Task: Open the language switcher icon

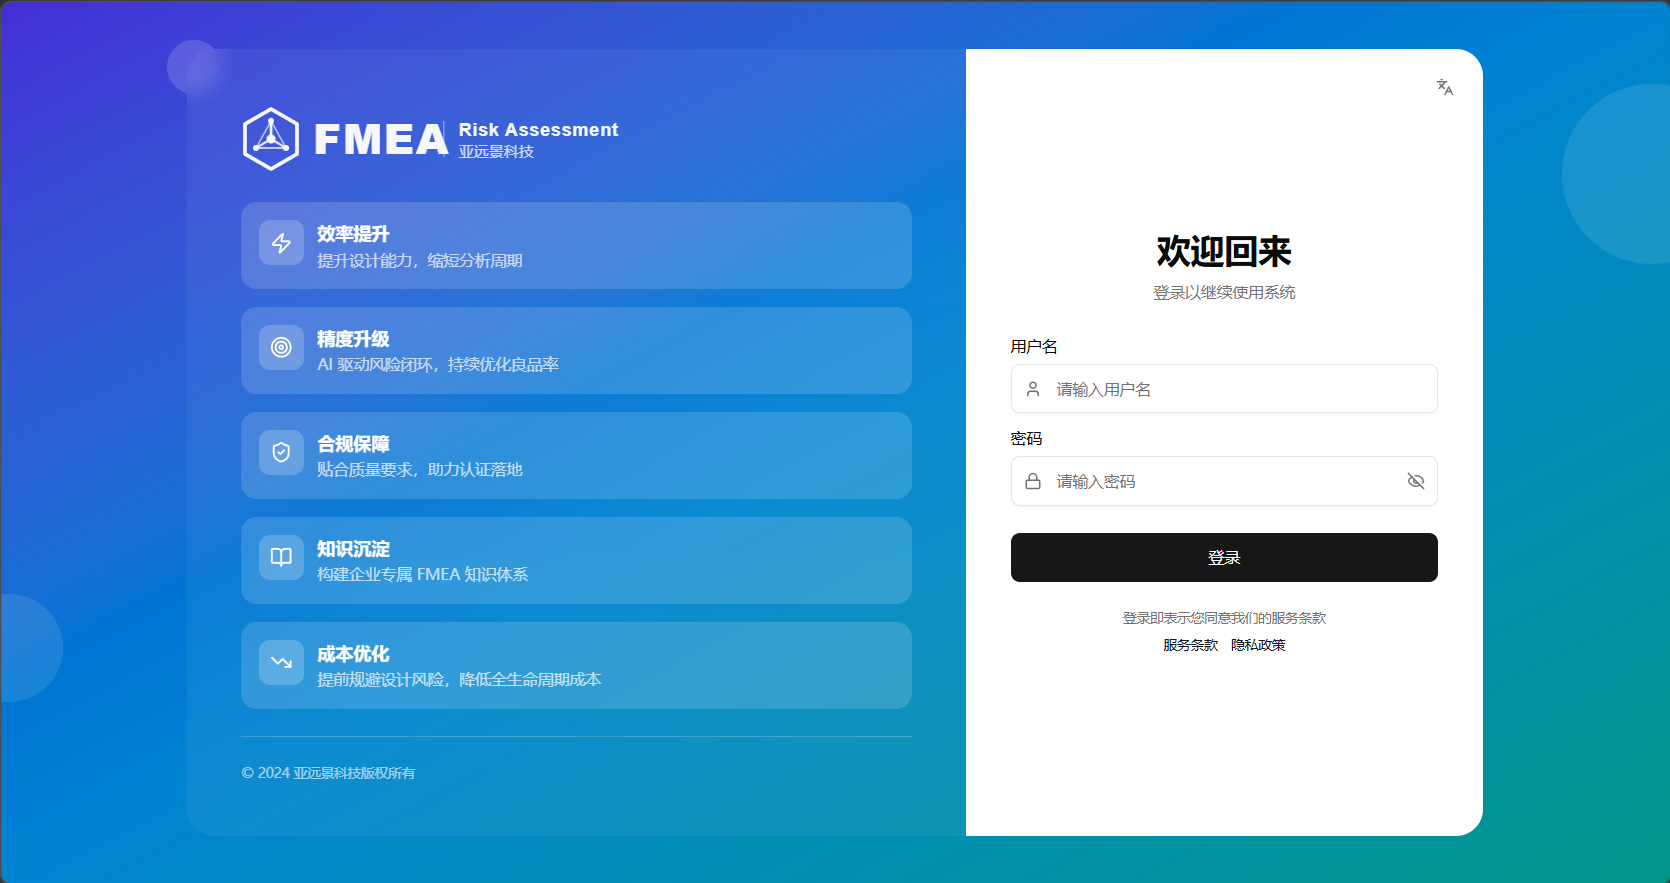Action: (1444, 87)
